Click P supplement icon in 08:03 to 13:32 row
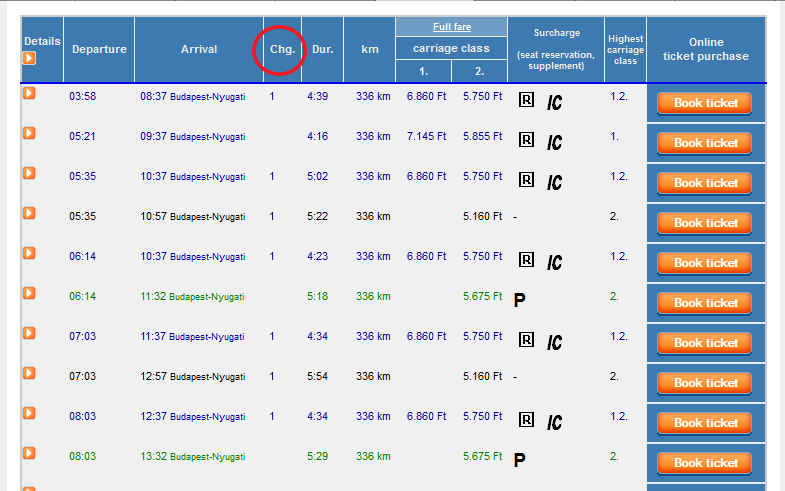Viewport: 785px width, 491px height. (520, 460)
